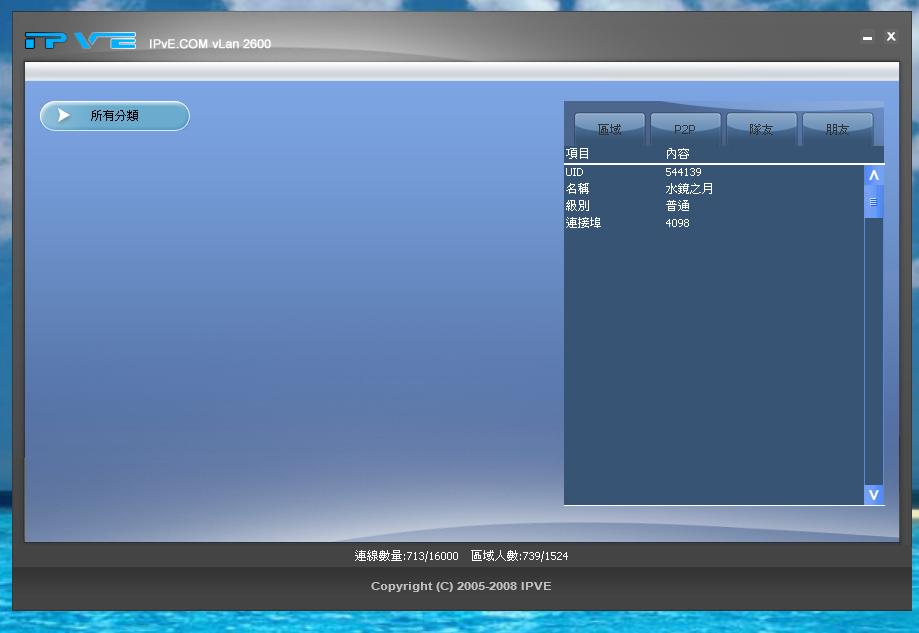Switch to the 朋友 tab

(838, 129)
